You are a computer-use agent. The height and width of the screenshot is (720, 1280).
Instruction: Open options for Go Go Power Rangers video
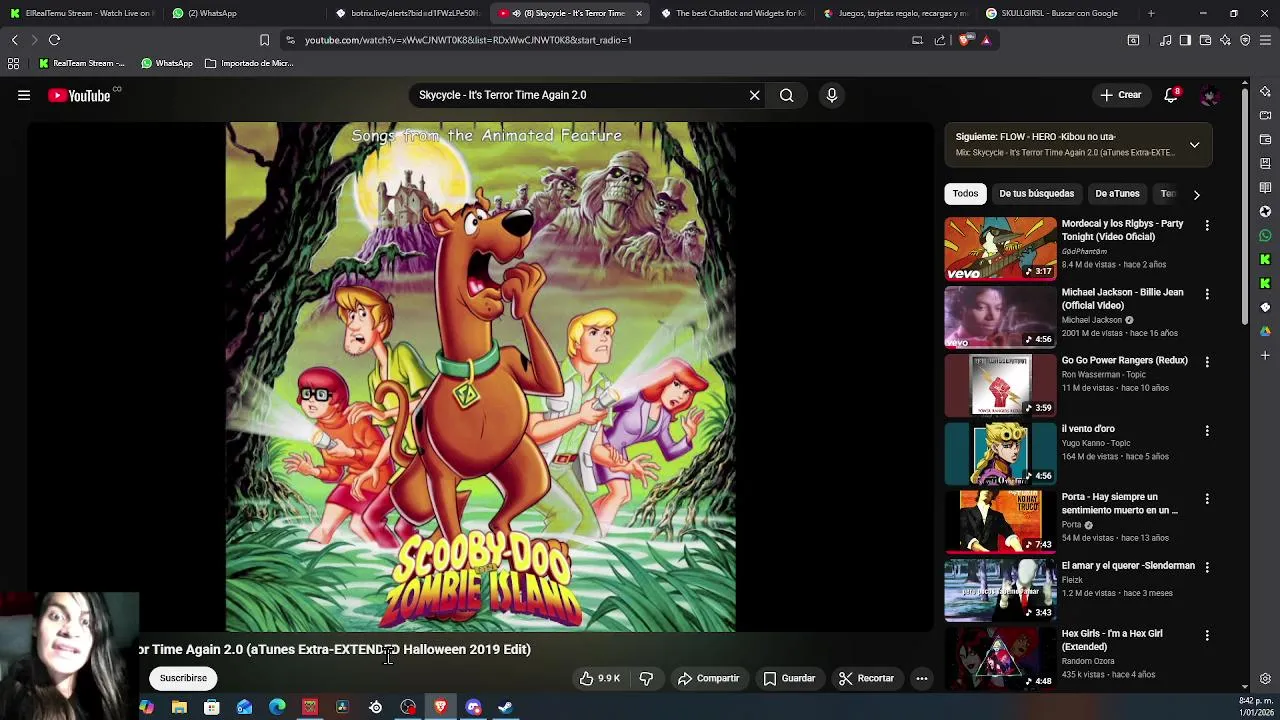(x=1207, y=362)
